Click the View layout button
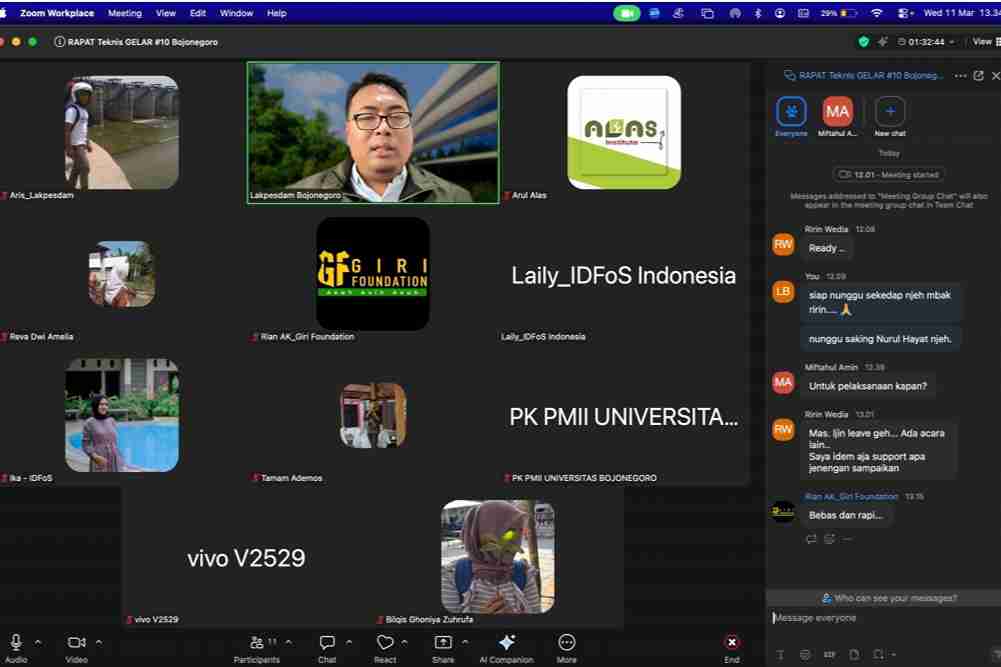This screenshot has height=667, width=1001. click(986, 42)
